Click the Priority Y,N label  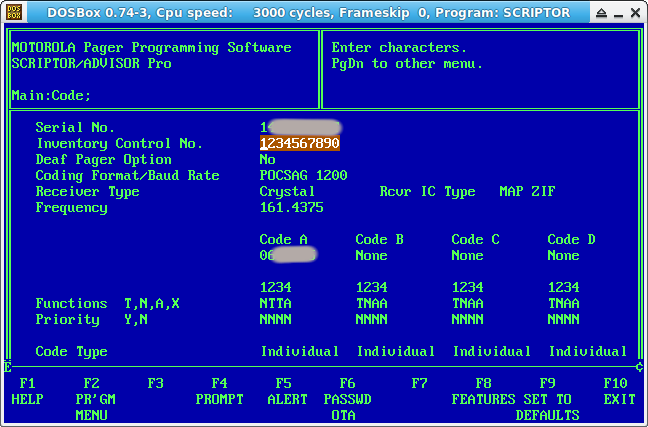(x=91, y=320)
